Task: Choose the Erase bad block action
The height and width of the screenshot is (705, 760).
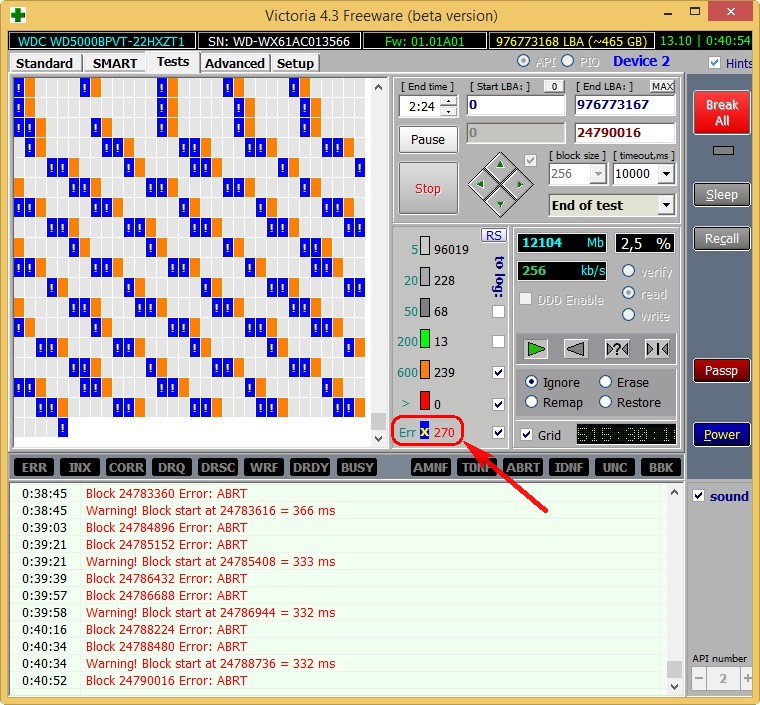Action: click(x=605, y=382)
